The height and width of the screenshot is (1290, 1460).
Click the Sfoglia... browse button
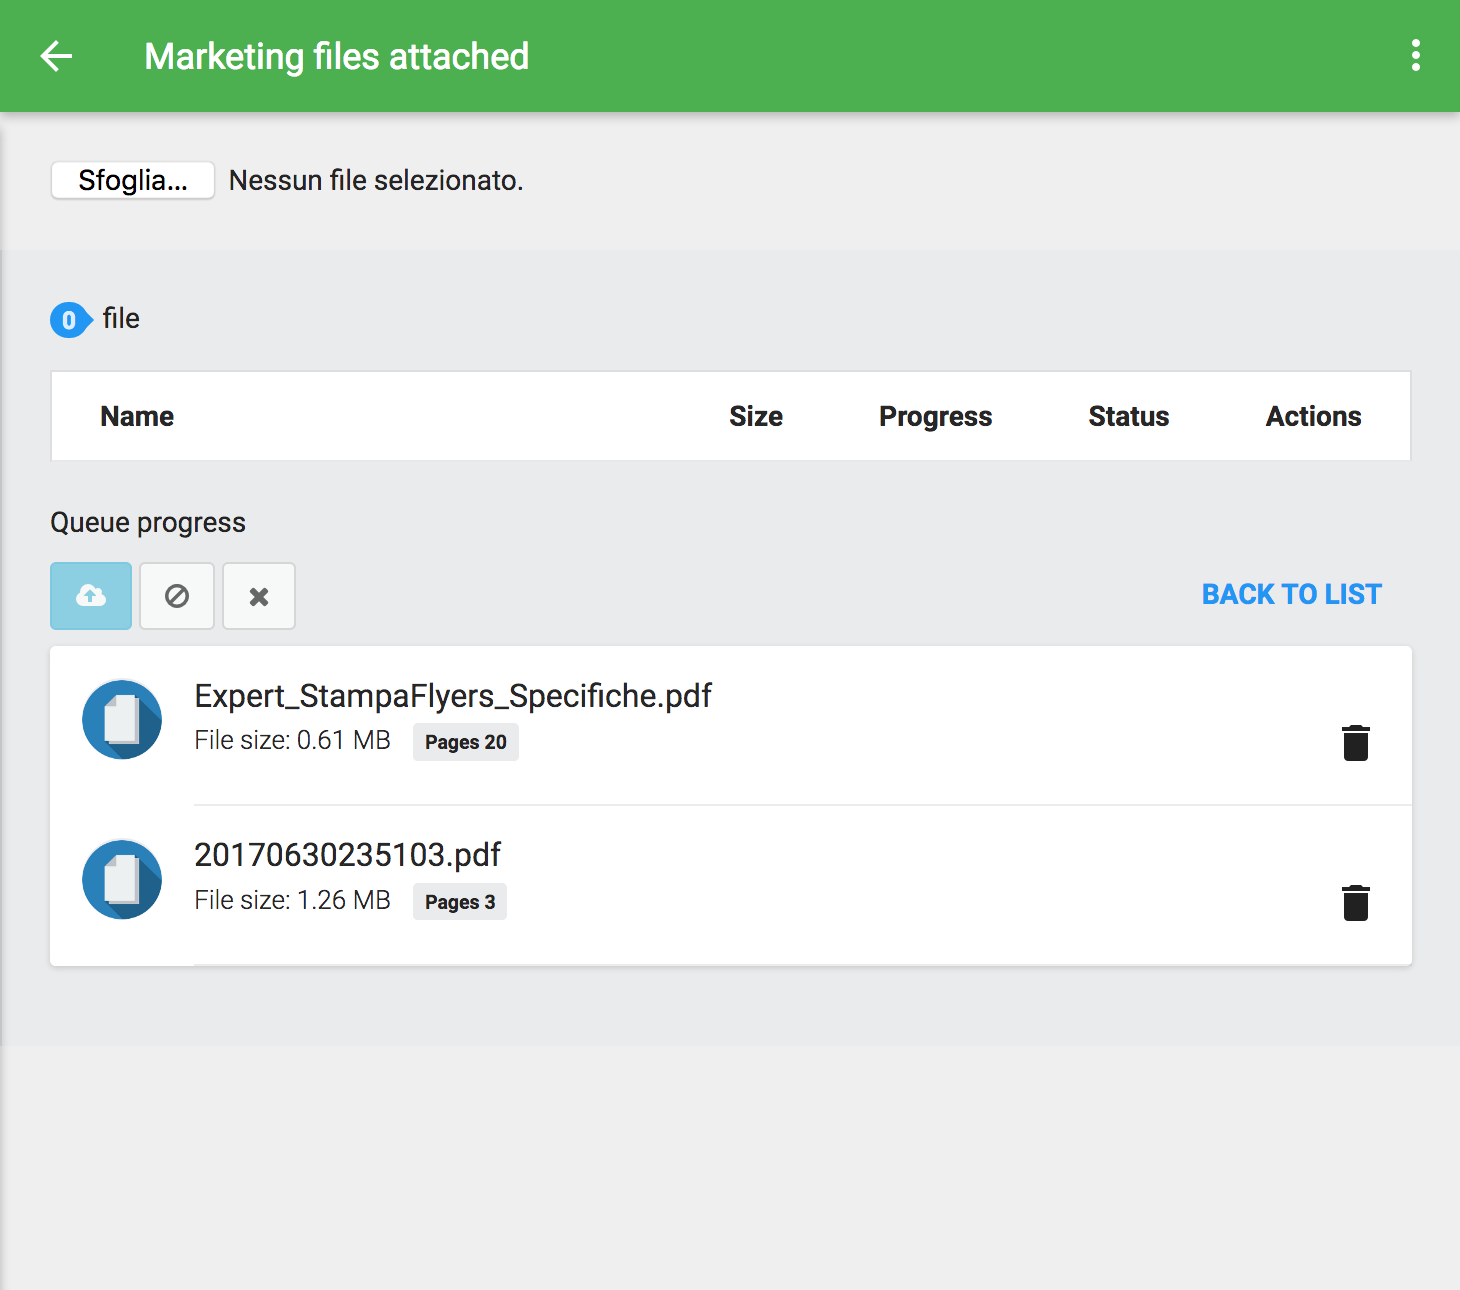[133, 181]
